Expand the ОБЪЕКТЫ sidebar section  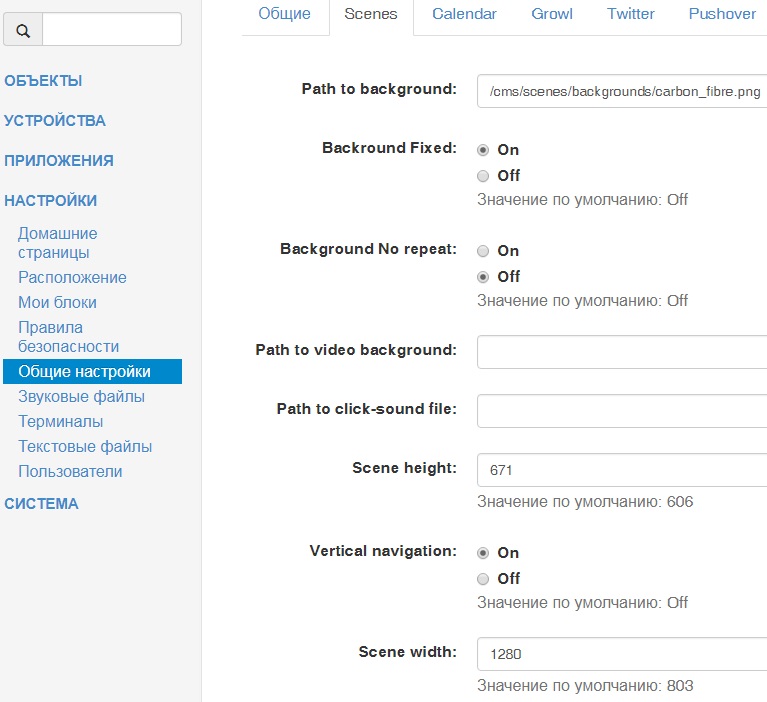point(43,81)
